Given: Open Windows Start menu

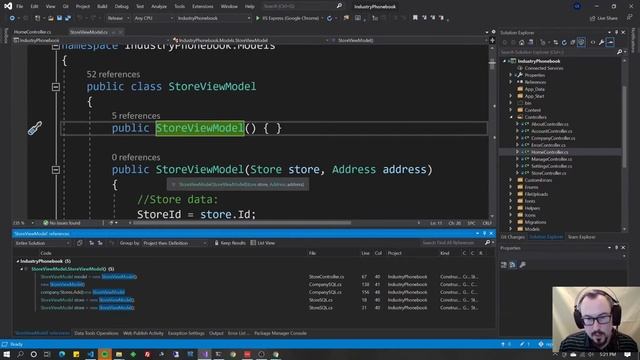Looking at the screenshot, I should tap(7, 354).
